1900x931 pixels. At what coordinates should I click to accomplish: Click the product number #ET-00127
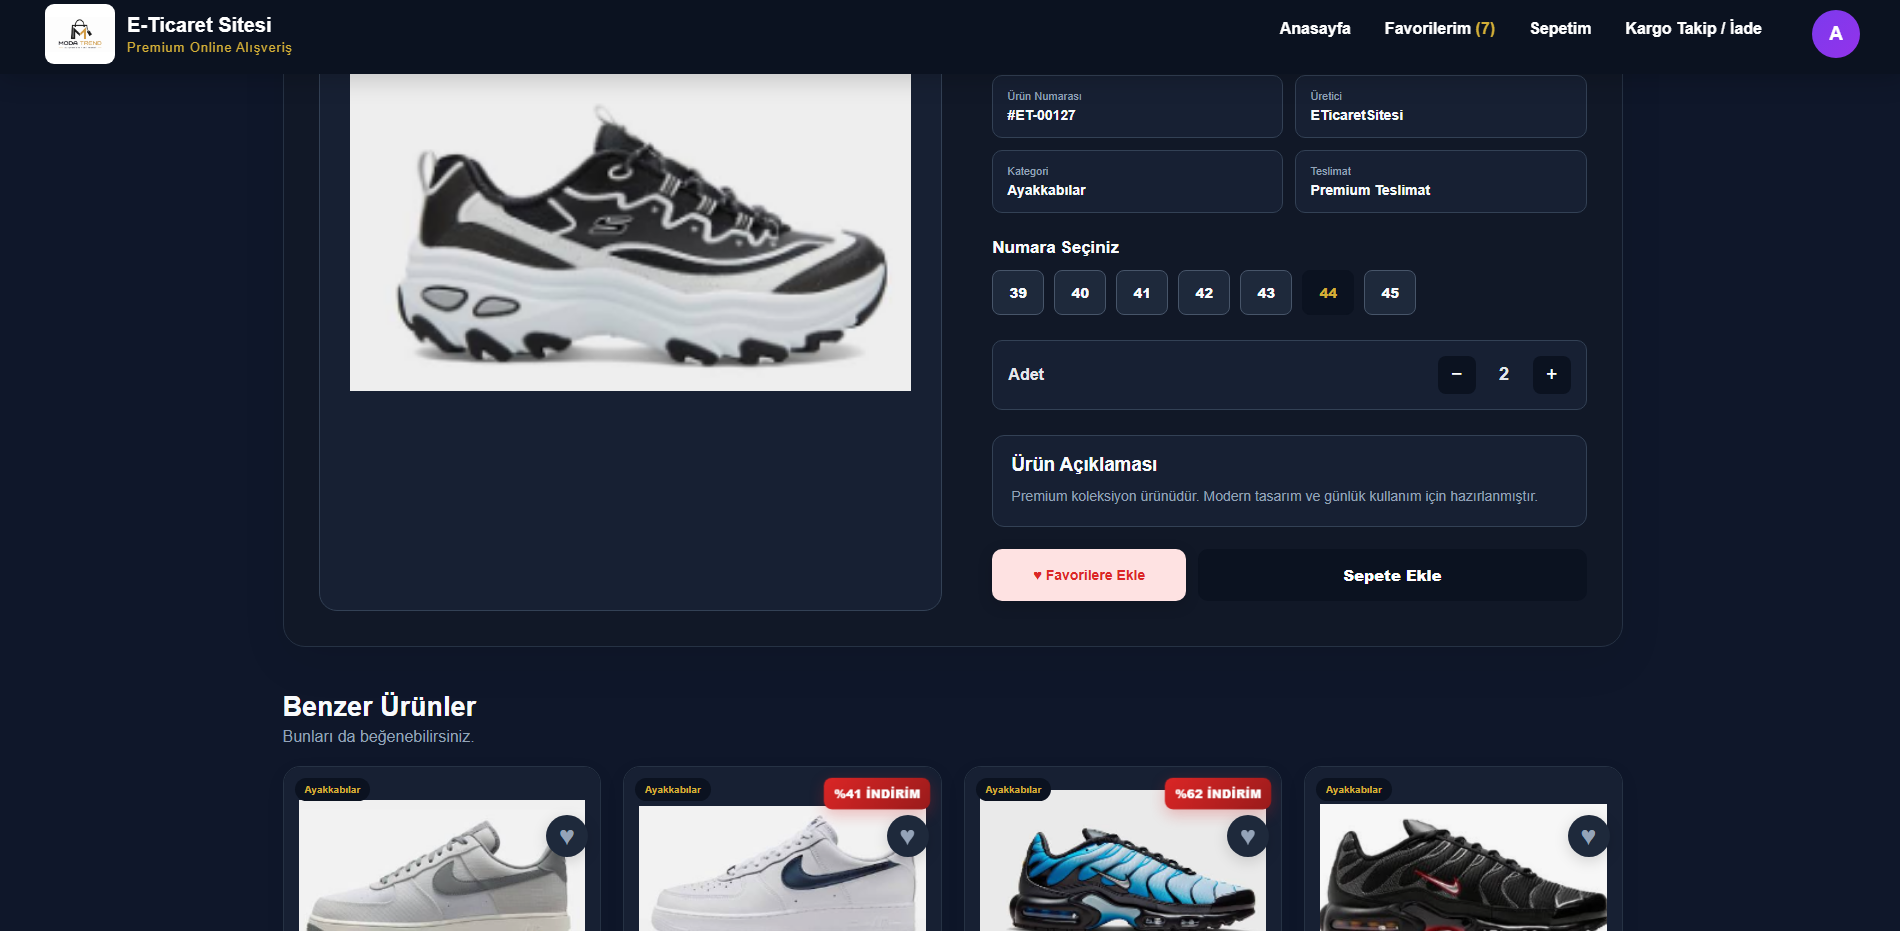pyautogui.click(x=1041, y=115)
